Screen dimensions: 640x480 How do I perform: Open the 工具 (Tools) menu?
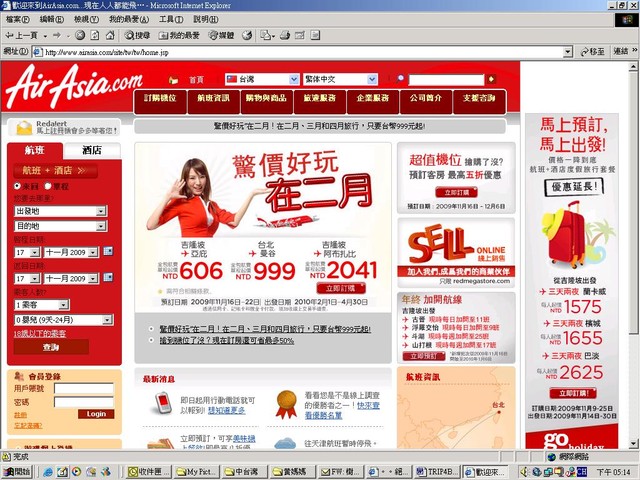(171, 19)
